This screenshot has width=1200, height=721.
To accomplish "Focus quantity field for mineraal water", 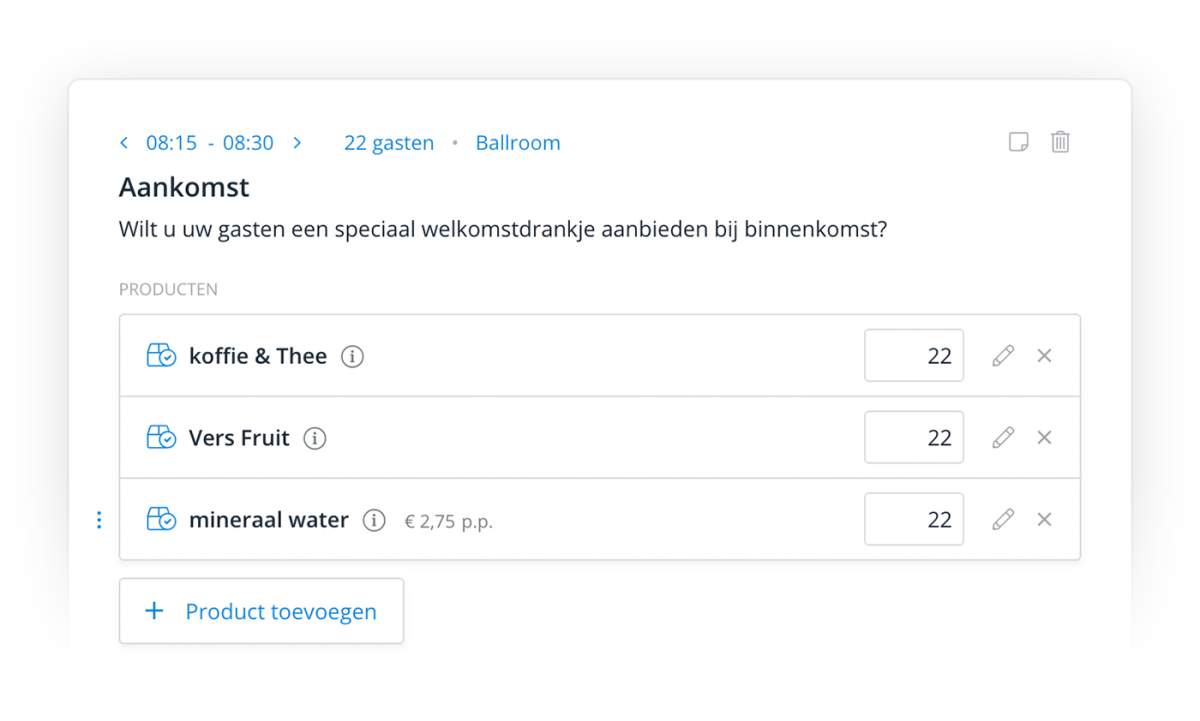I will click(x=914, y=519).
